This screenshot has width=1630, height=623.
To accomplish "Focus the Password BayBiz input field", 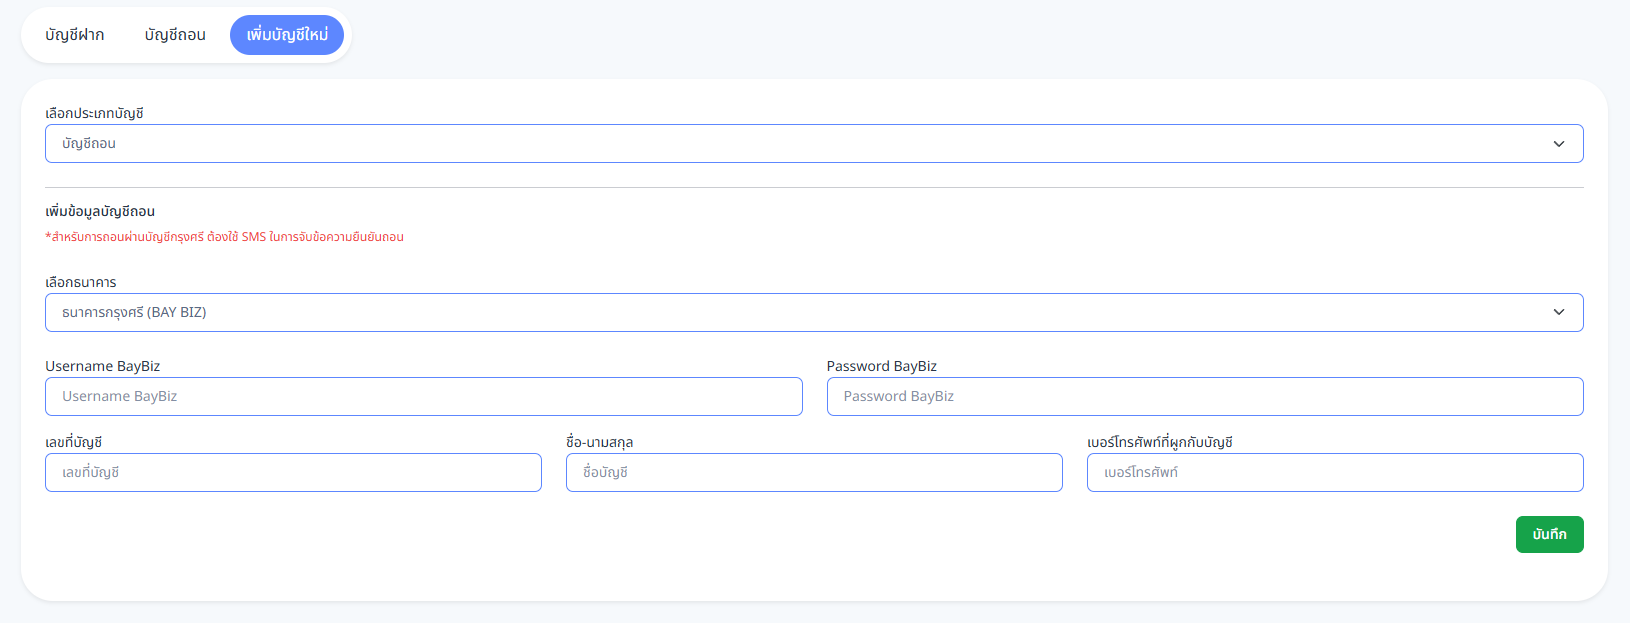I will tap(1204, 397).
